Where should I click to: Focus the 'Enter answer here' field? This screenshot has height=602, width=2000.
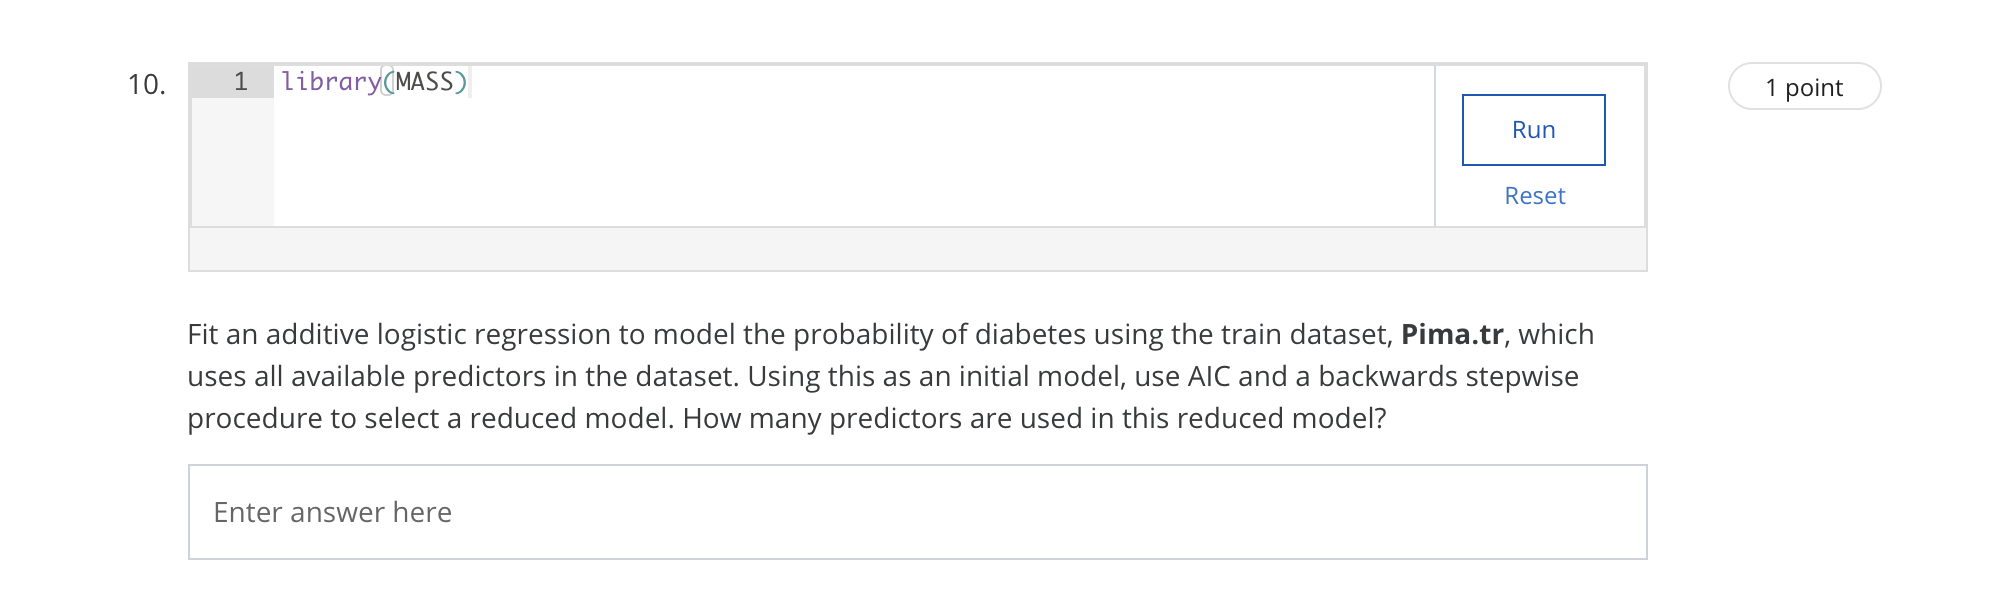tap(917, 512)
